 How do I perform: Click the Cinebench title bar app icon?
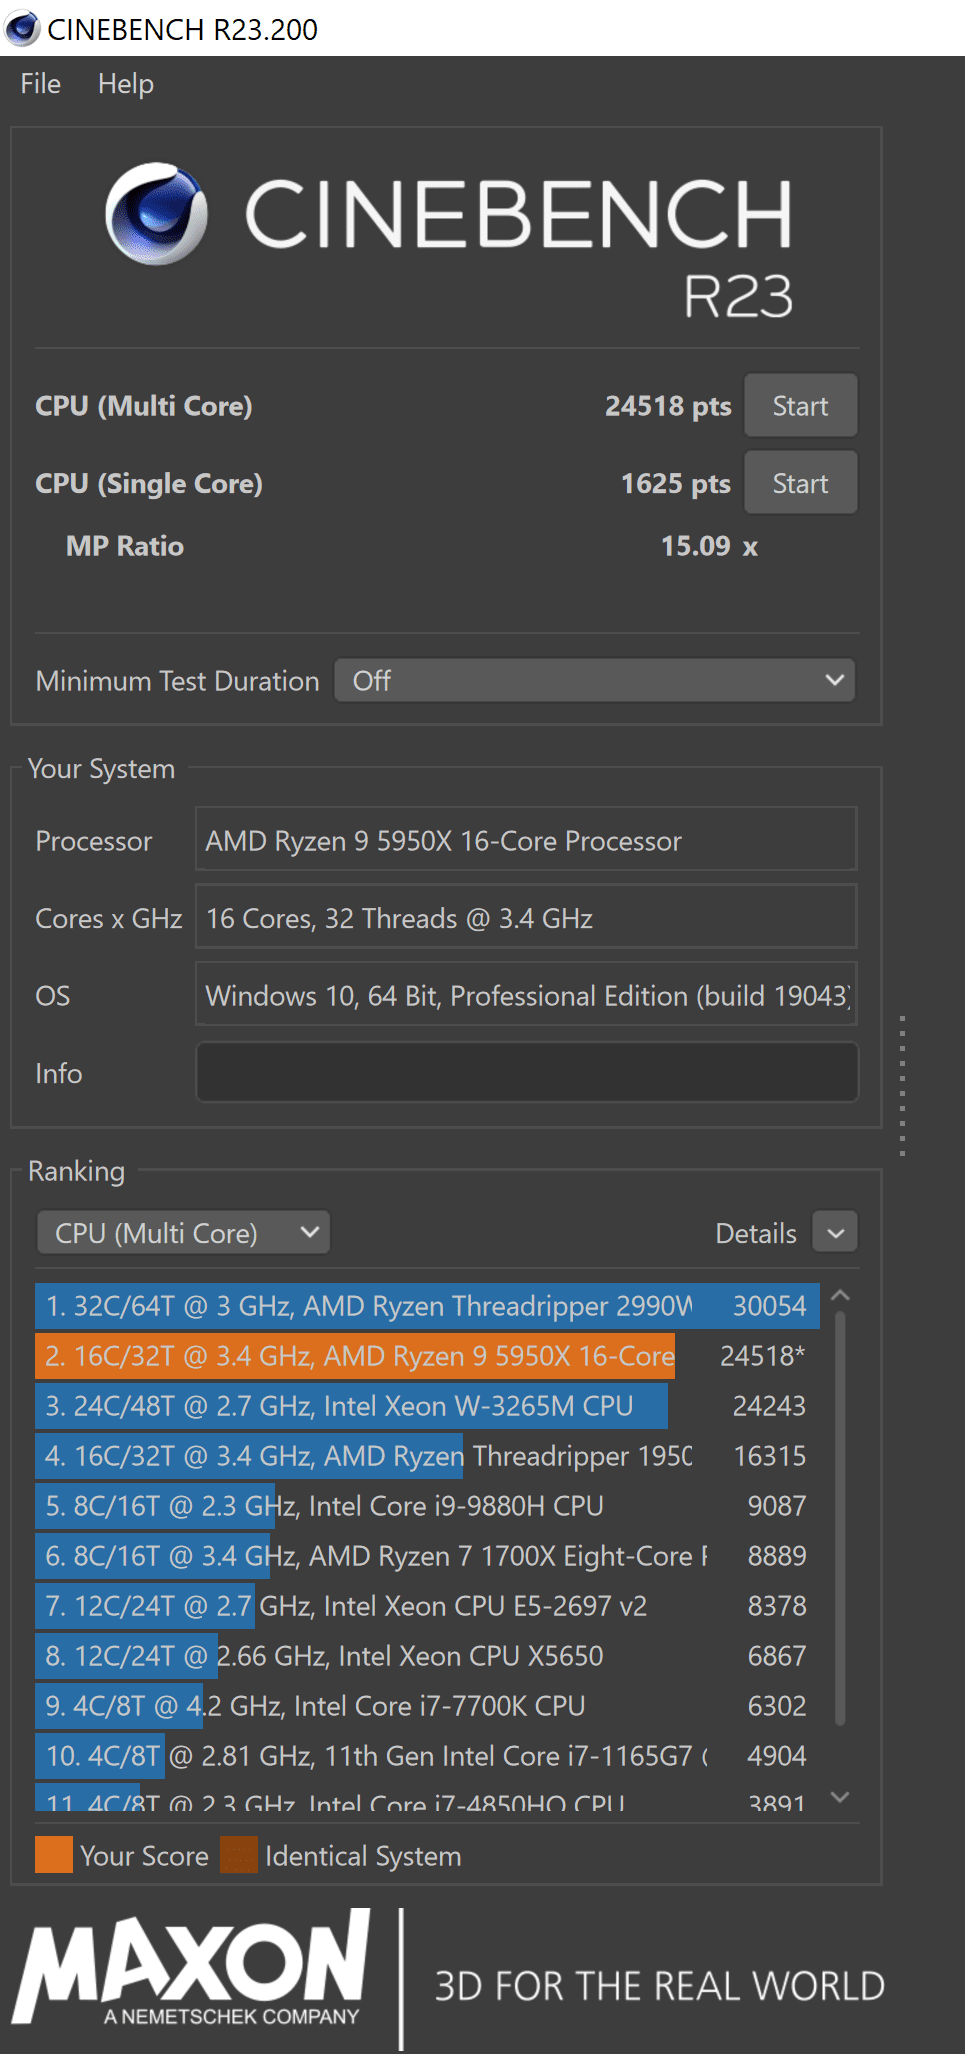pos(22,28)
